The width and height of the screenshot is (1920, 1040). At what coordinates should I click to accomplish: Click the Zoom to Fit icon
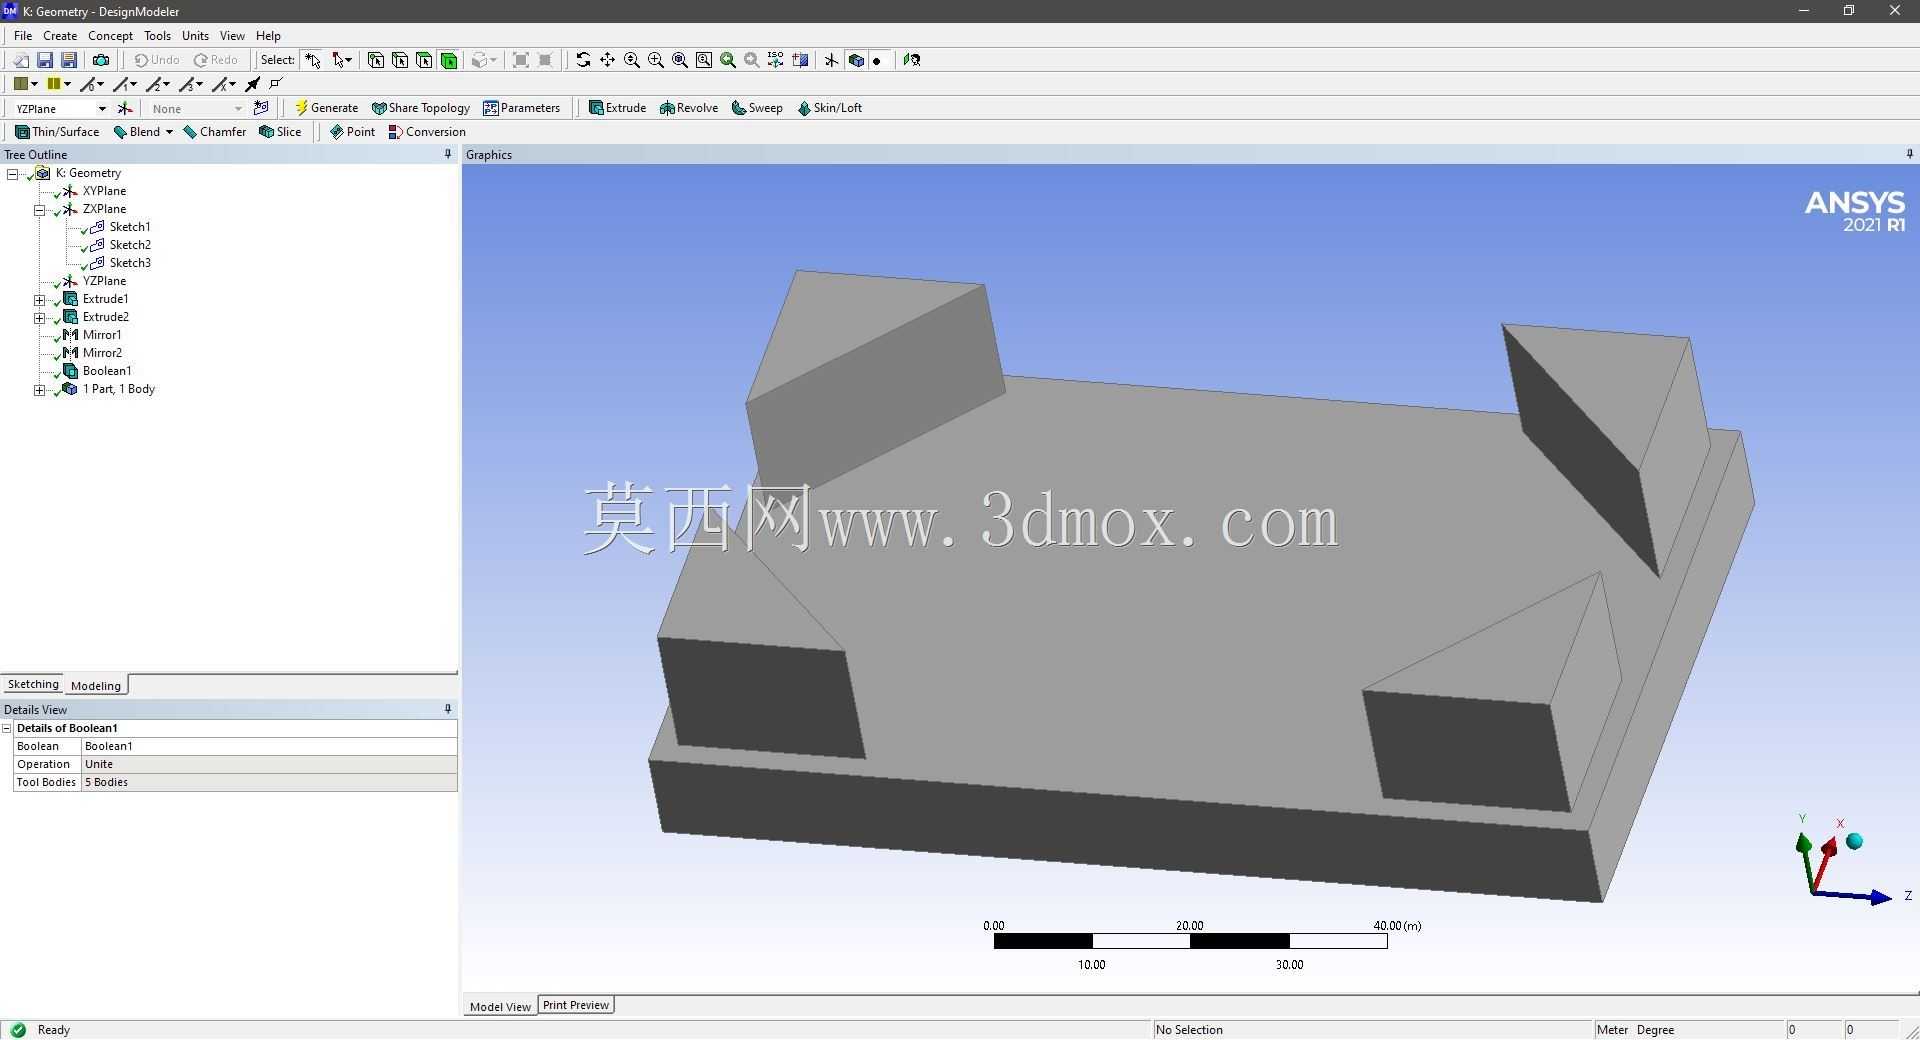(680, 60)
